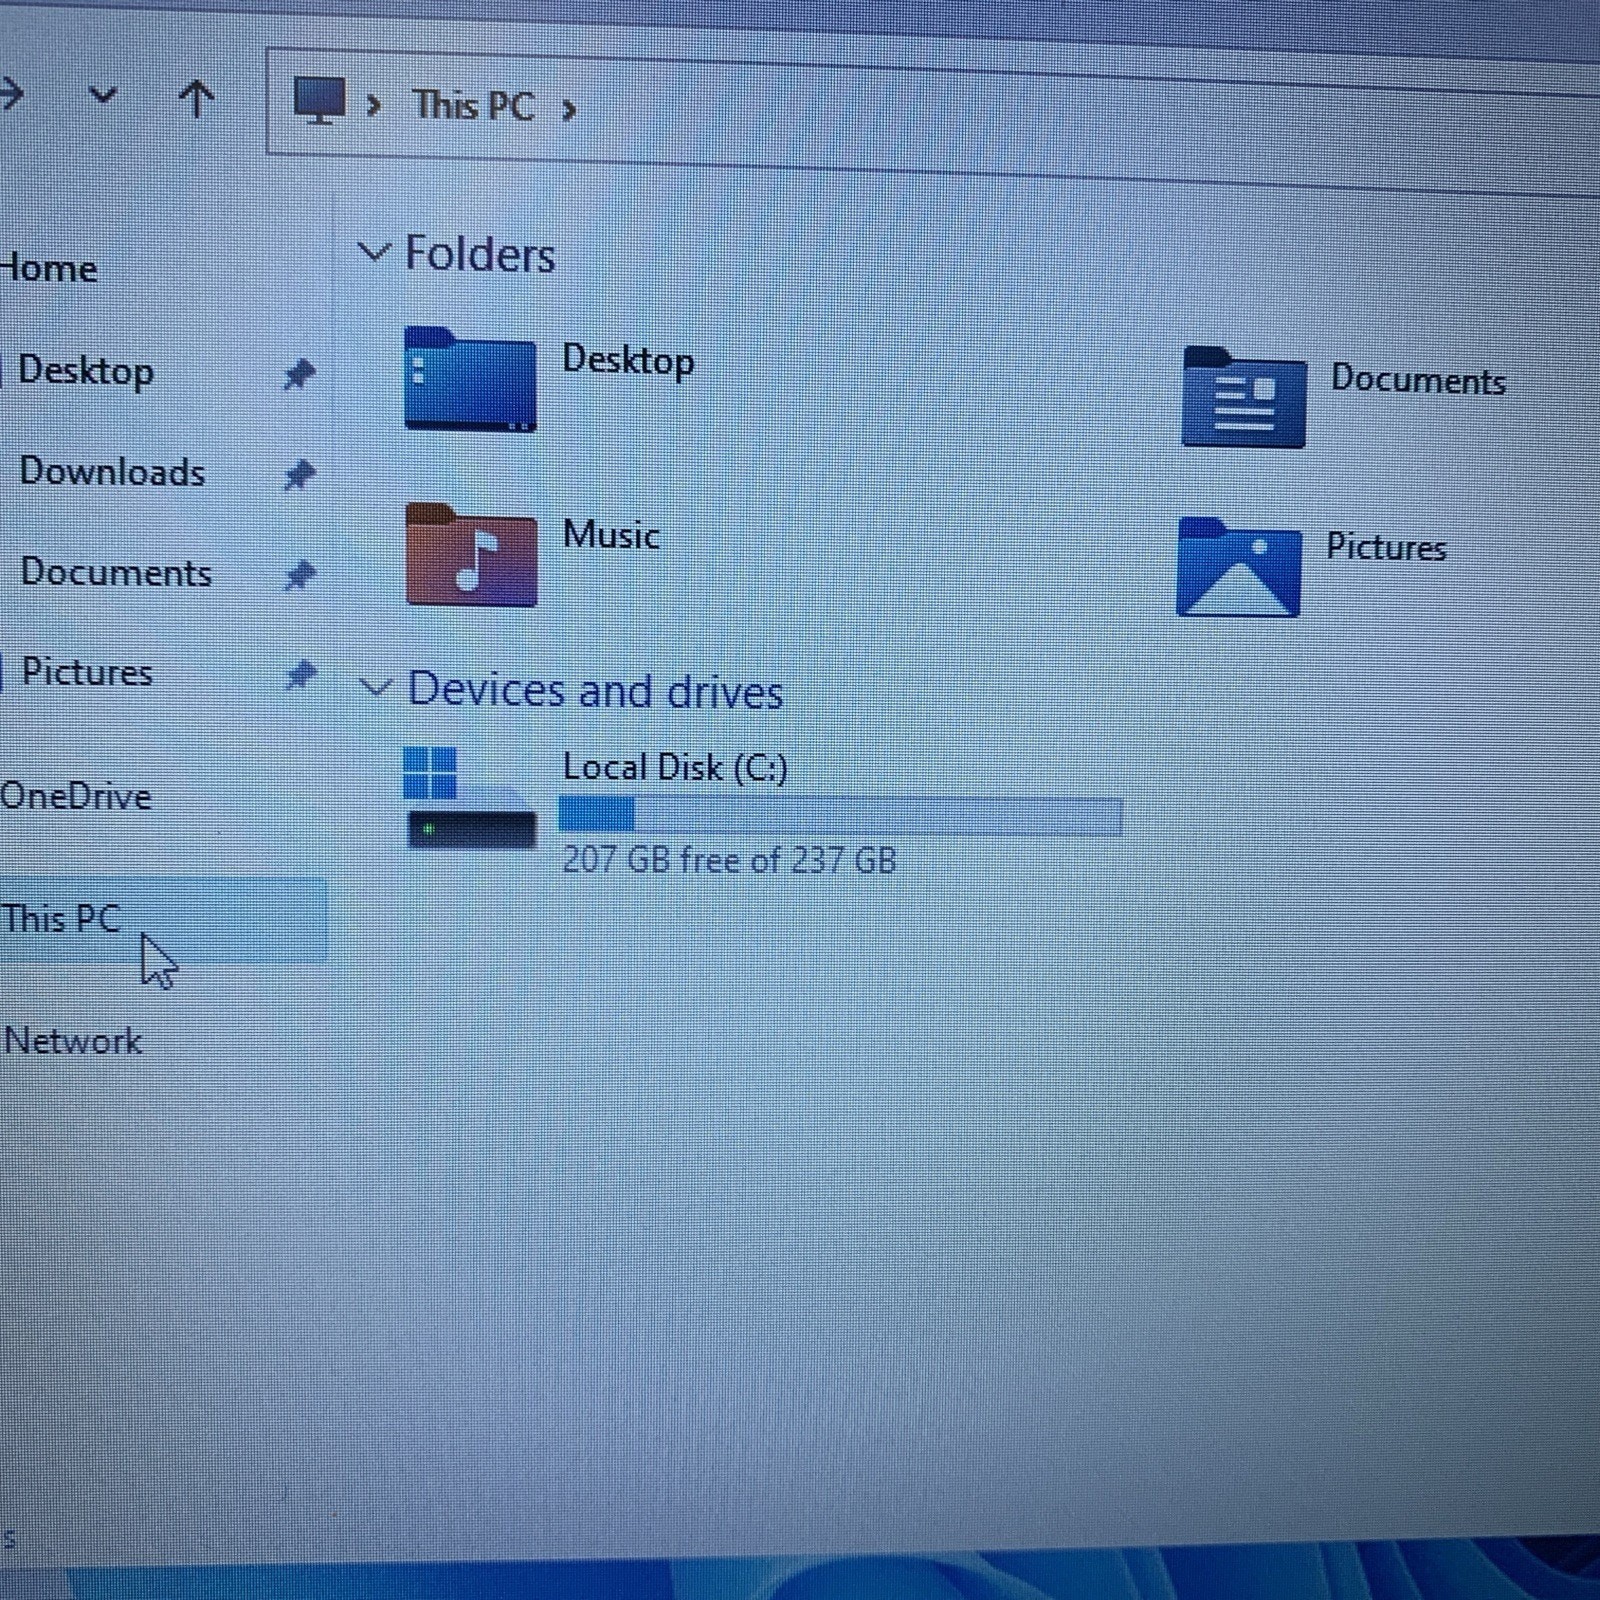Open the Desktop folder icon in main pane
The image size is (1600, 1600).
(470, 379)
